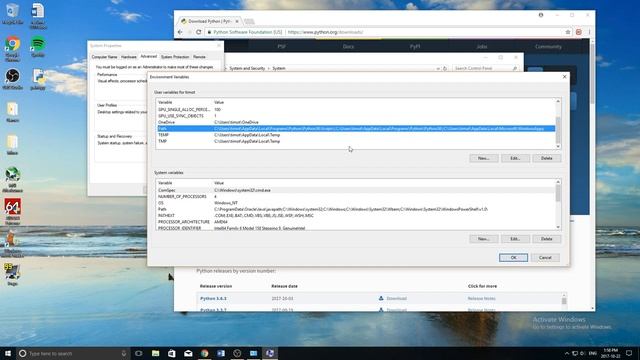
Task: Open Word from the taskbar
Action: (x=221, y=353)
